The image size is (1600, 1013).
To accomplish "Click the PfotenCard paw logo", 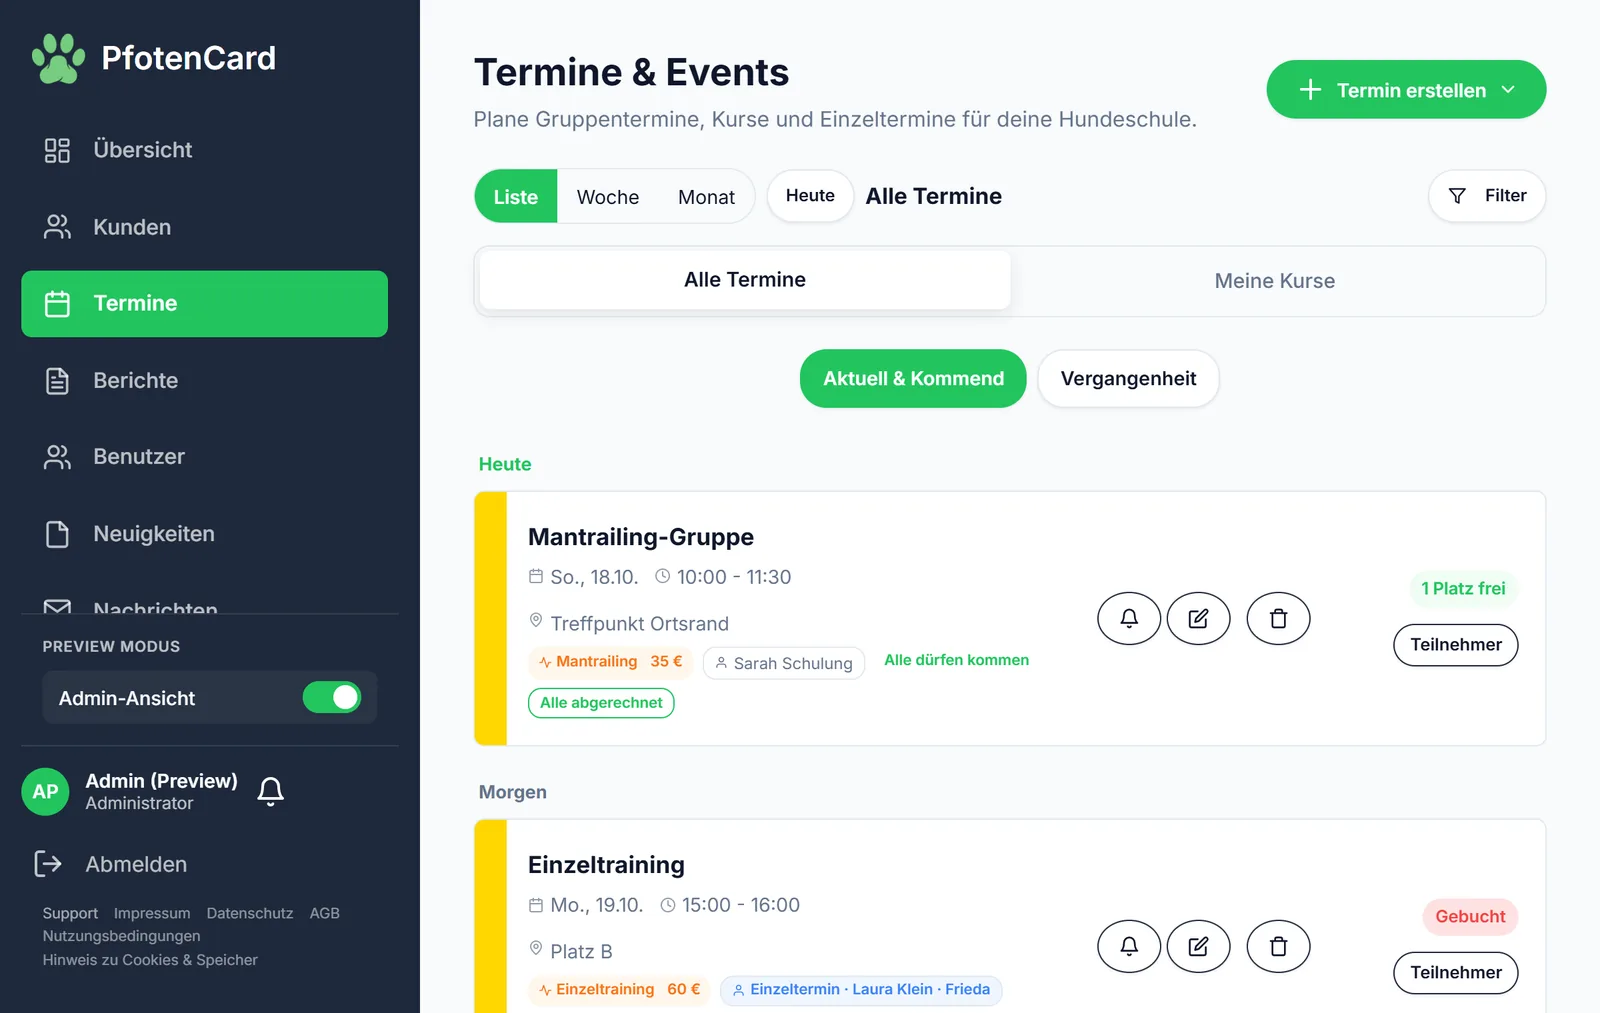I will [58, 58].
